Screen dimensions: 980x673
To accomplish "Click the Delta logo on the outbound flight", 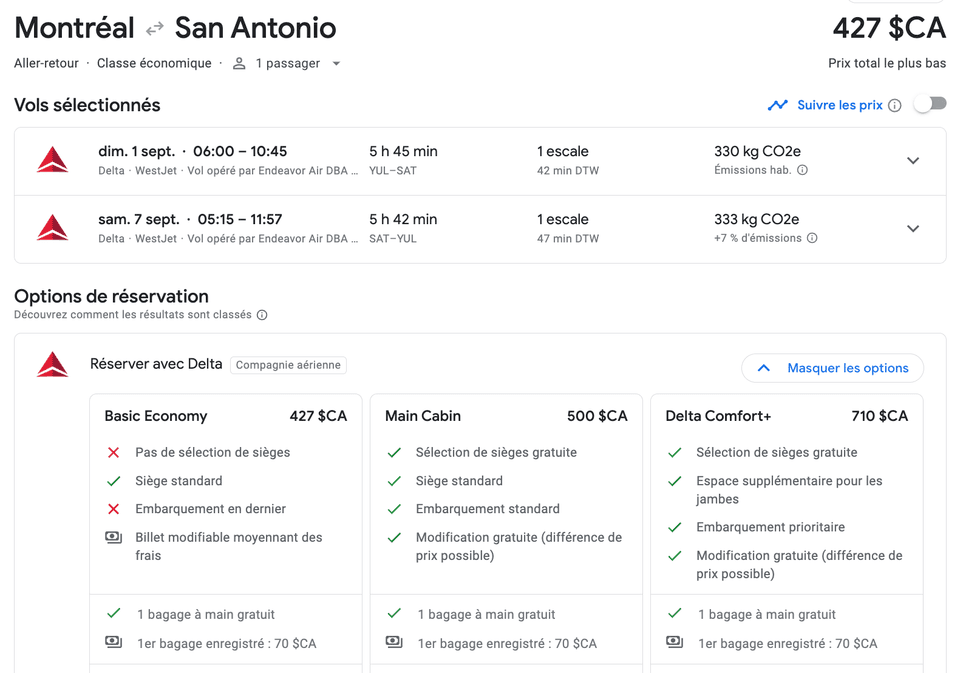I will point(51,160).
